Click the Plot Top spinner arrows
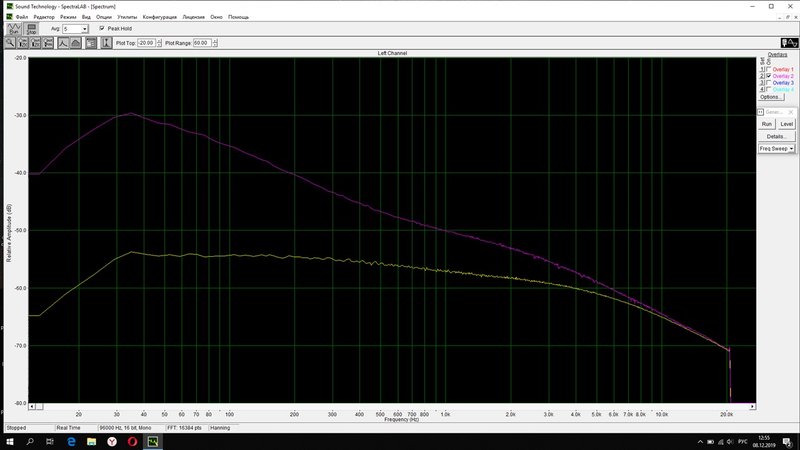The image size is (800, 450). point(159,43)
